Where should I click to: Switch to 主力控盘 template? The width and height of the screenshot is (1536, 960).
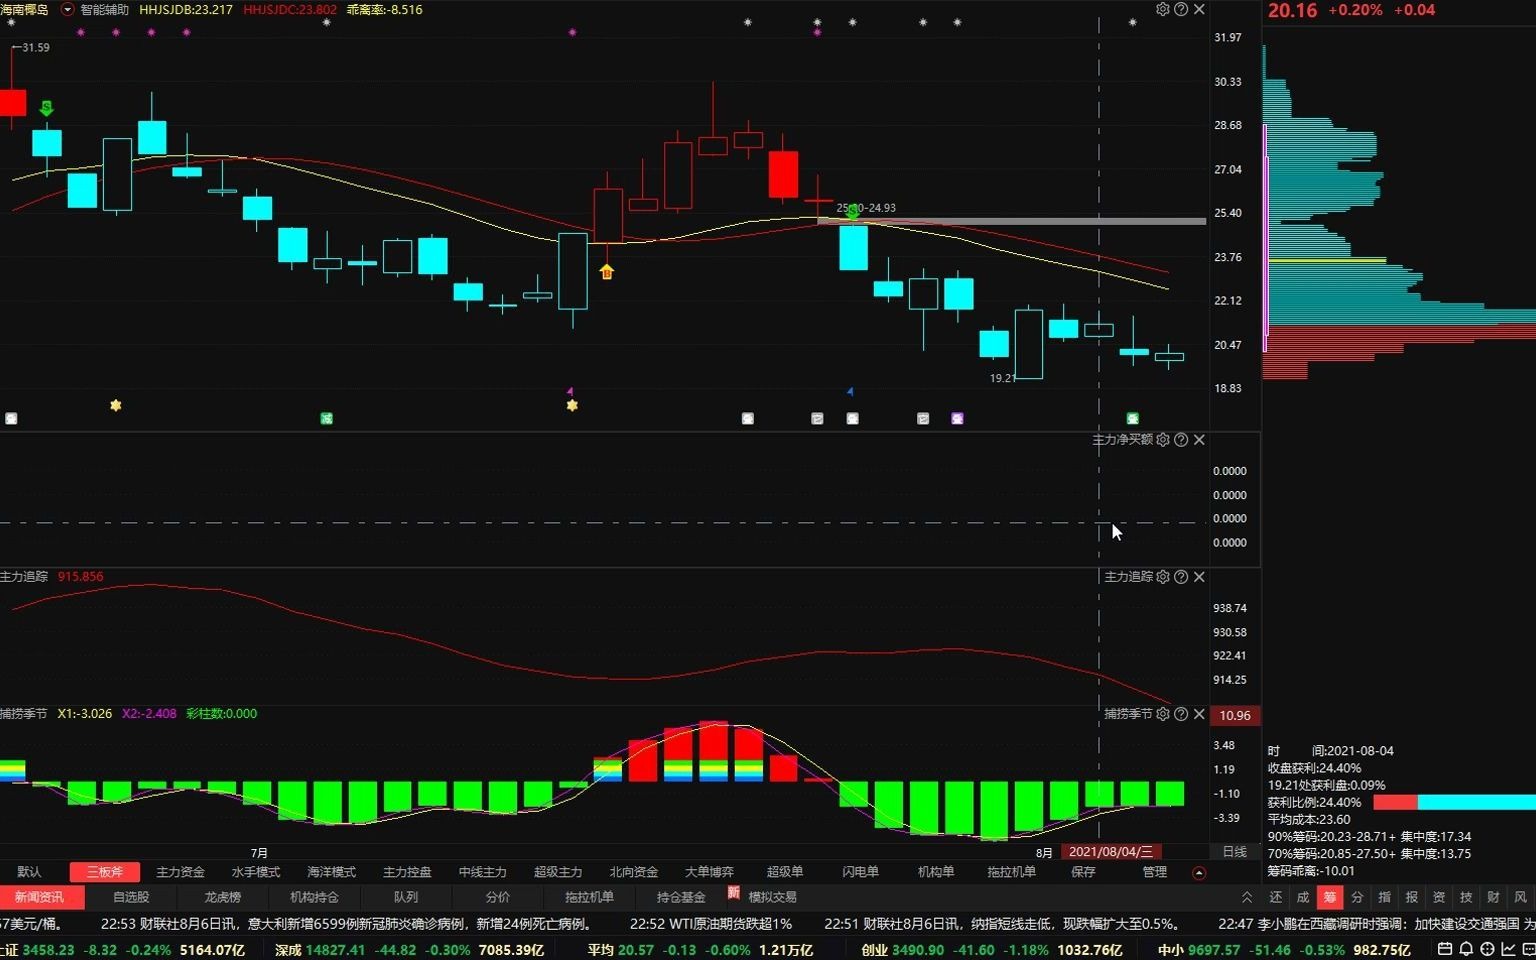pos(407,873)
